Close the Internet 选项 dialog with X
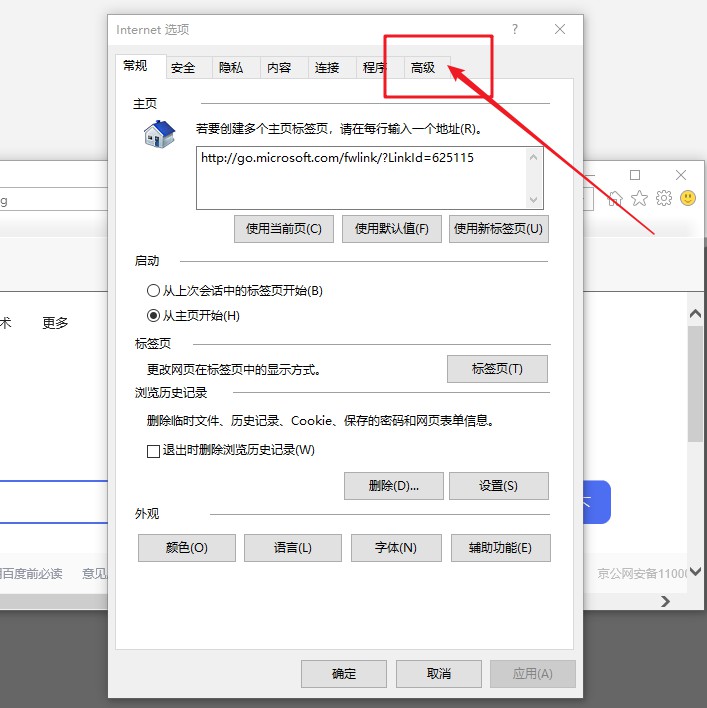Viewport: 707px width, 708px height. pyautogui.click(x=561, y=30)
